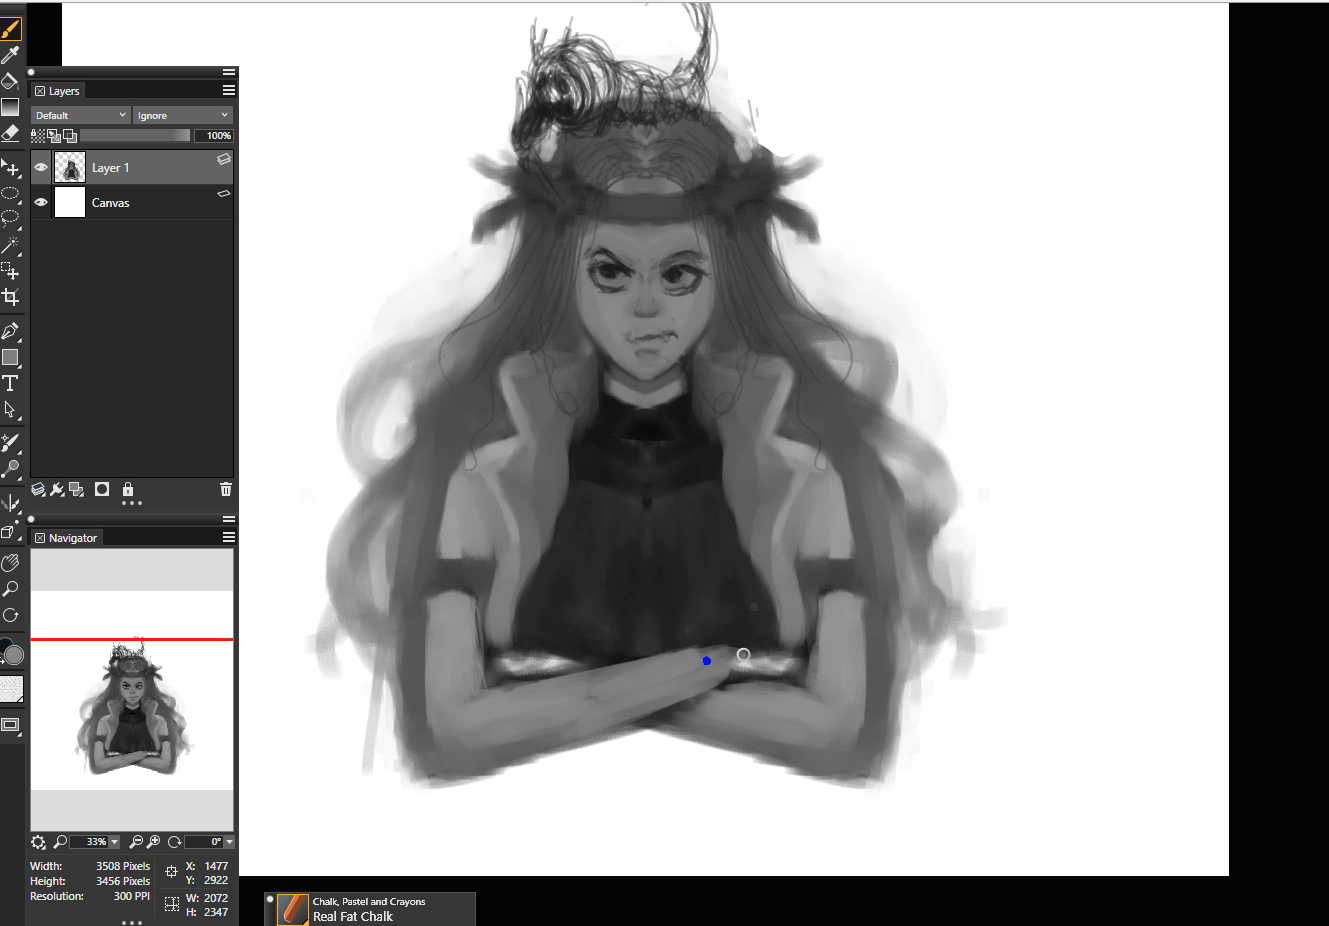The width and height of the screenshot is (1329, 926).
Task: Click the Navigator preview thumbnail
Action: 132,690
